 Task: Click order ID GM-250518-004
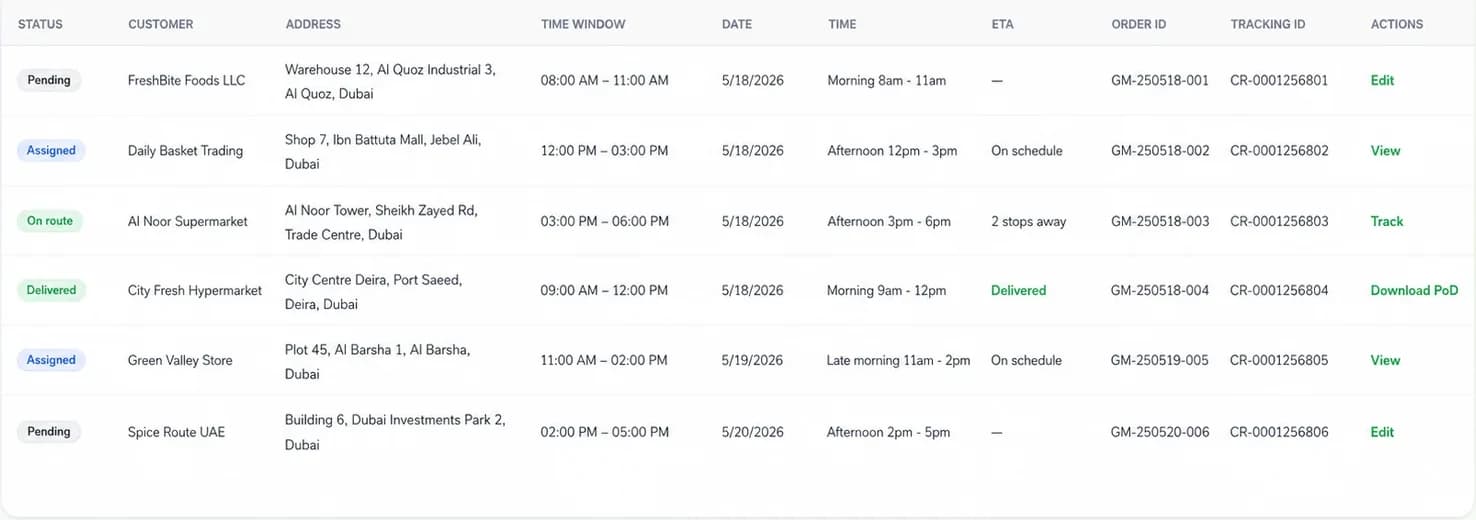[1160, 291]
